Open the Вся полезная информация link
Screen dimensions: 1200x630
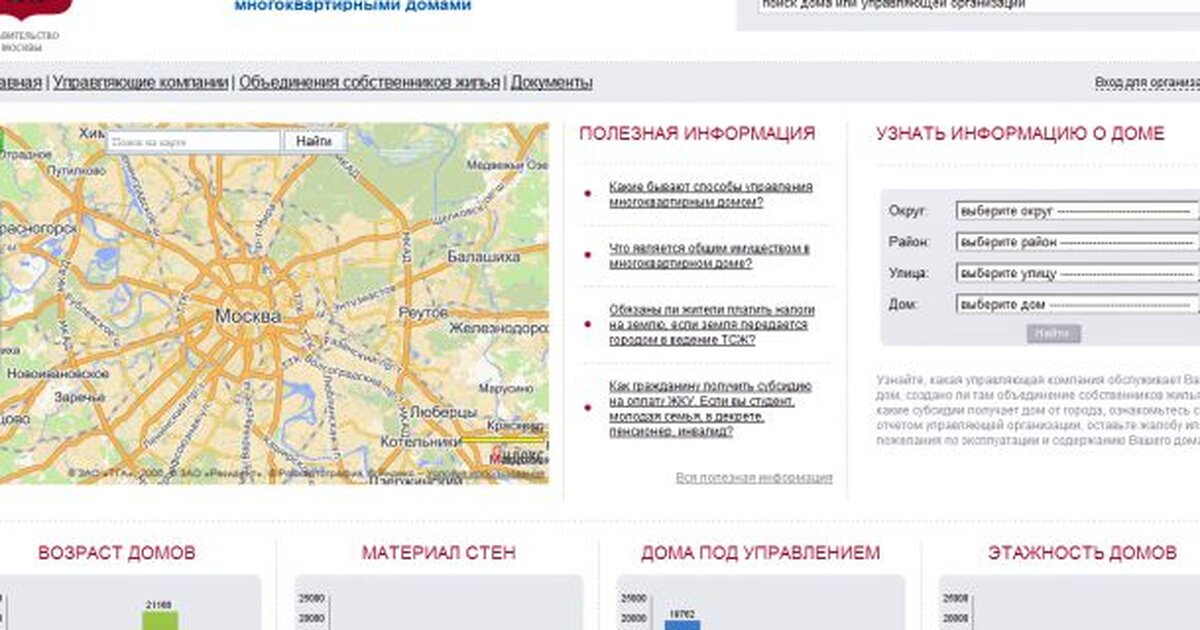[753, 478]
